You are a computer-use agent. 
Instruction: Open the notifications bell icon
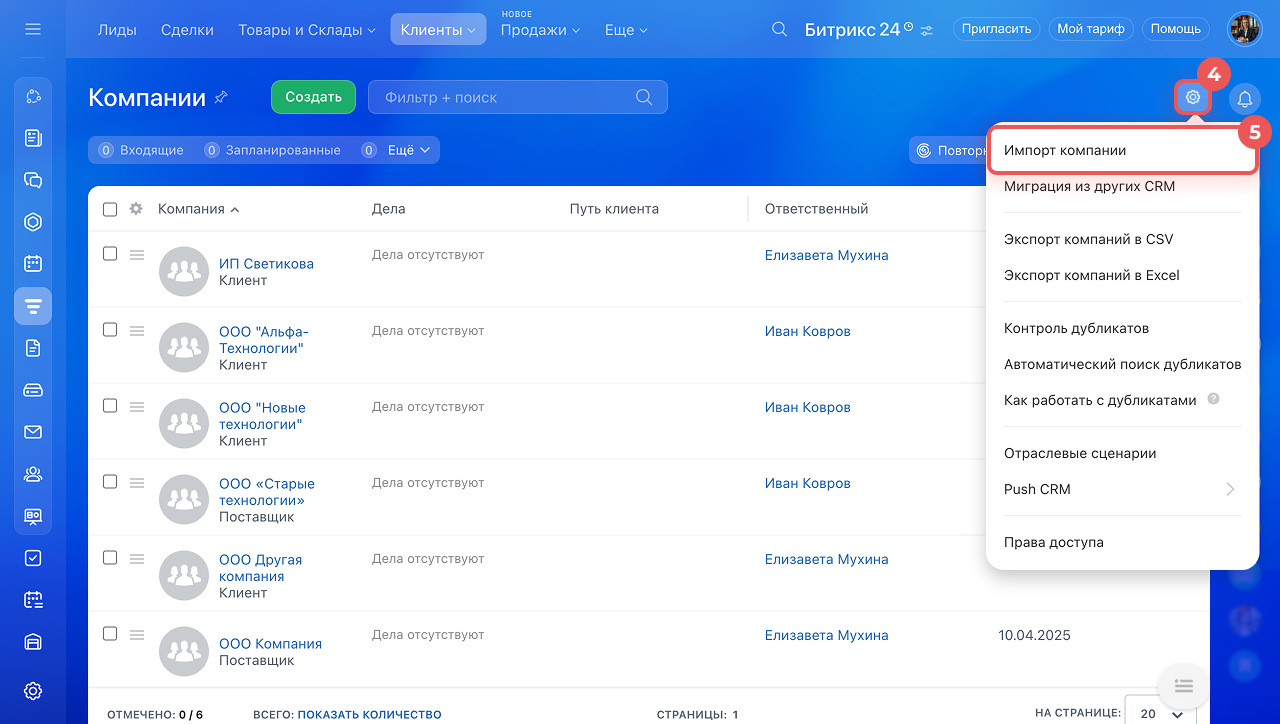[1245, 98]
